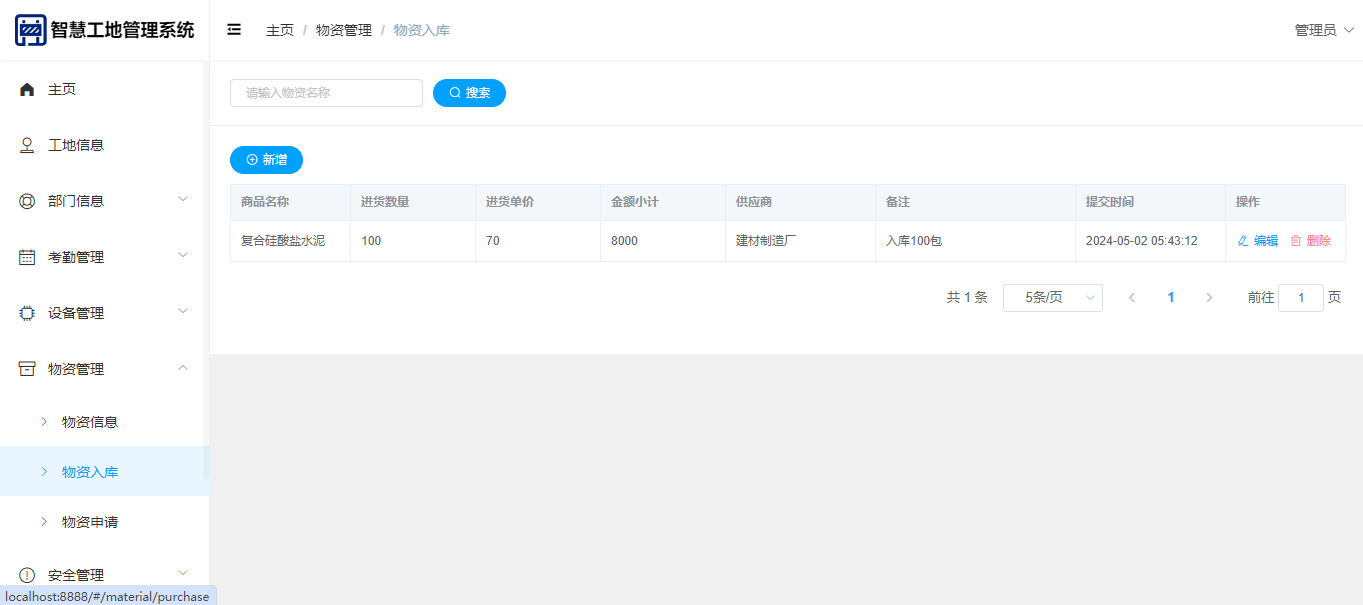Screen dimensions: 1363x605
Task: Click the 工地信息 sidebar icon
Action: pos(27,146)
